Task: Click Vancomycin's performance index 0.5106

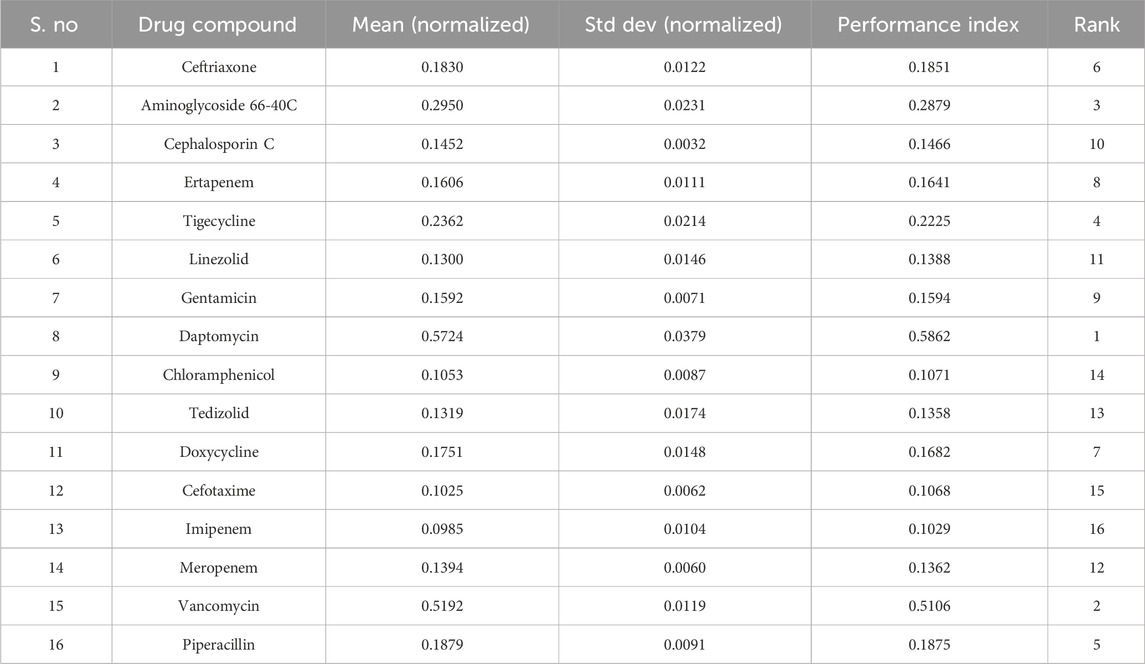Action: [x=929, y=606]
